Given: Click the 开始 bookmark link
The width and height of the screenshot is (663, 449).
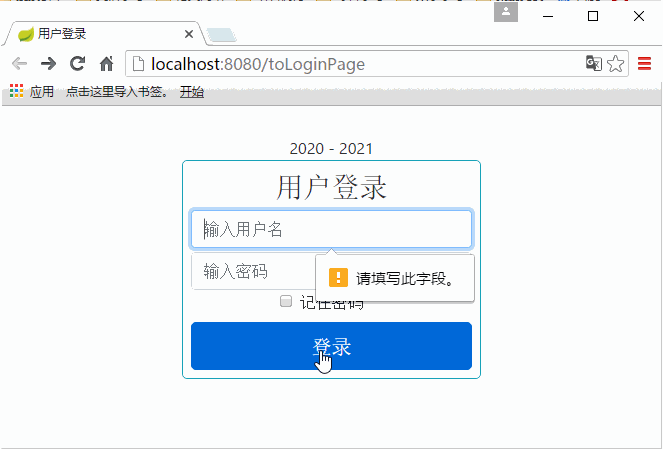Looking at the screenshot, I should 192,91.
